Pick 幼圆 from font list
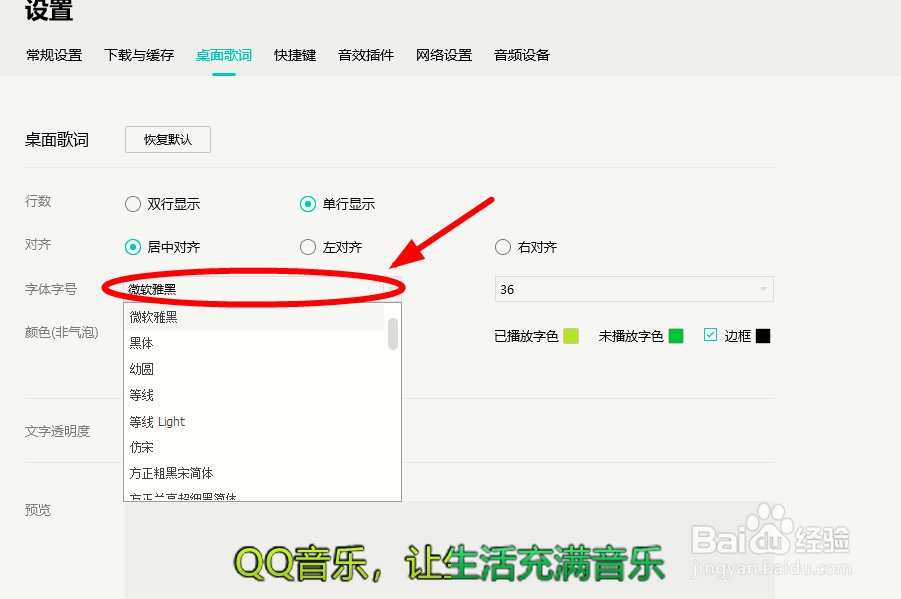This screenshot has height=599, width=901. click(255, 369)
